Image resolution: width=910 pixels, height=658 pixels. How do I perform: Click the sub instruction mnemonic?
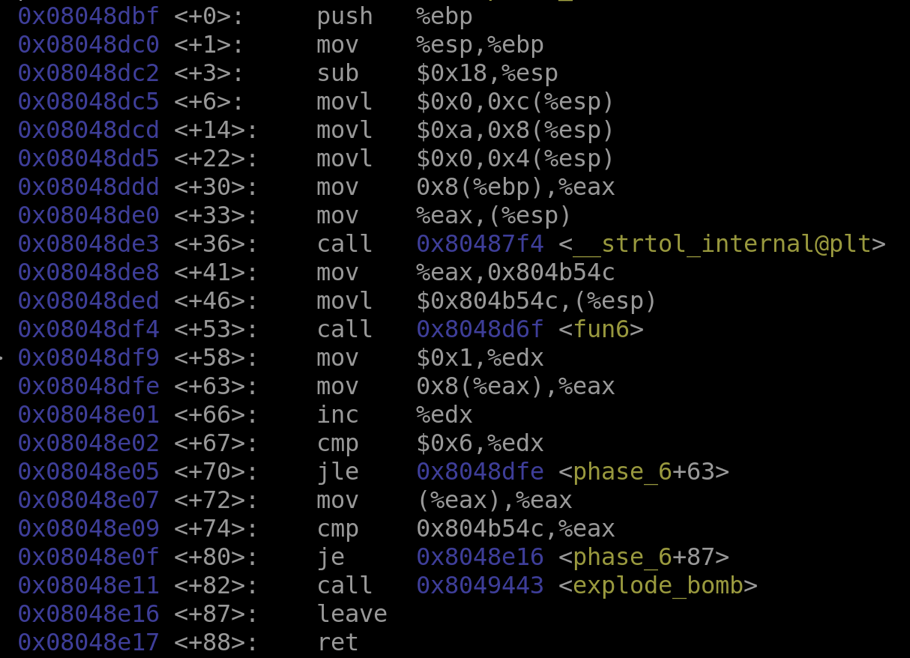[338, 74]
